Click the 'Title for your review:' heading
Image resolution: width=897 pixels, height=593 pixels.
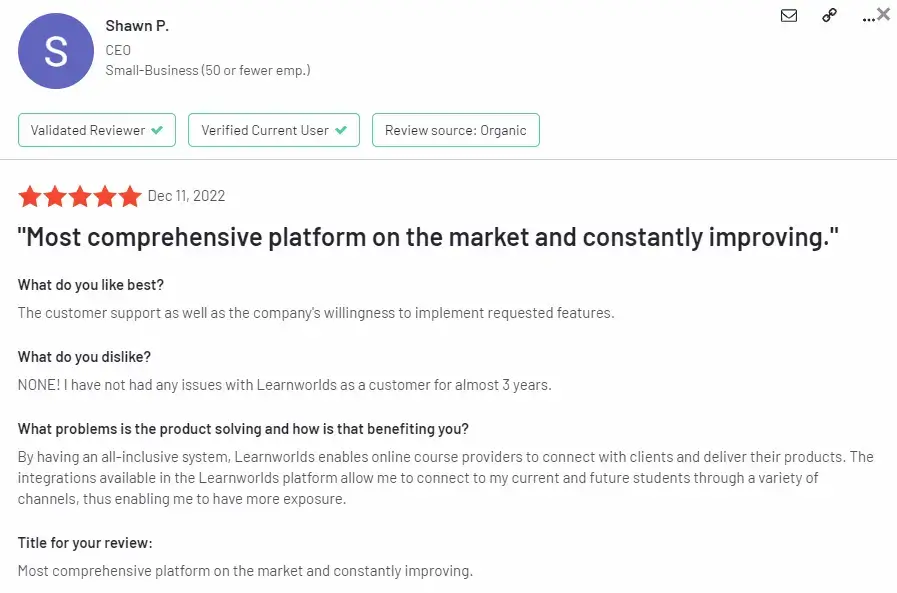(85, 543)
